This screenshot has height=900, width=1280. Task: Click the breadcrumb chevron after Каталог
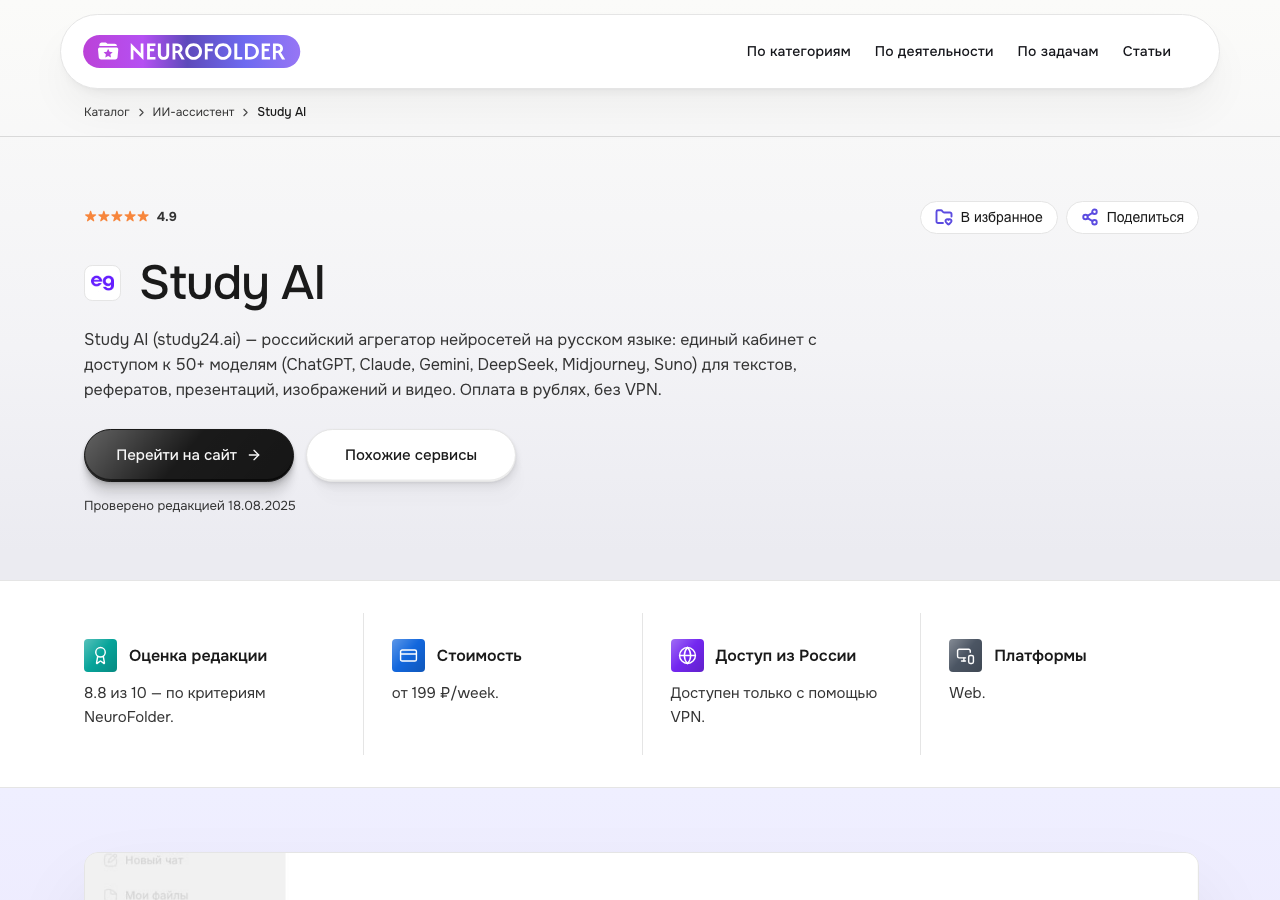[141, 112]
